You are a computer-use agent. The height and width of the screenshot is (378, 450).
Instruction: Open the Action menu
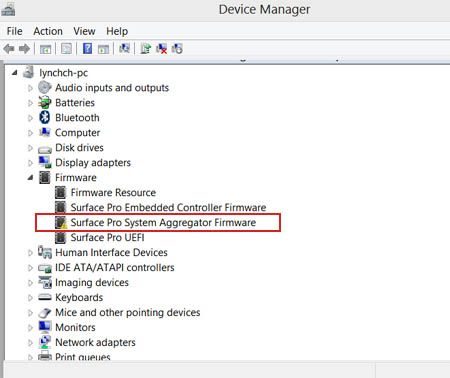(48, 31)
